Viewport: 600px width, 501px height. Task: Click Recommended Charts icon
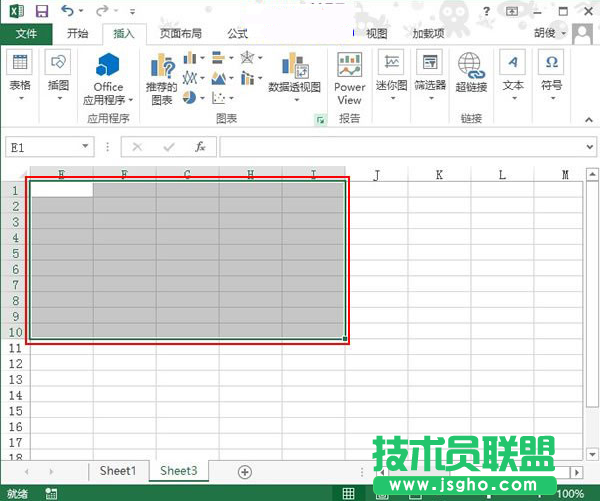(x=162, y=79)
